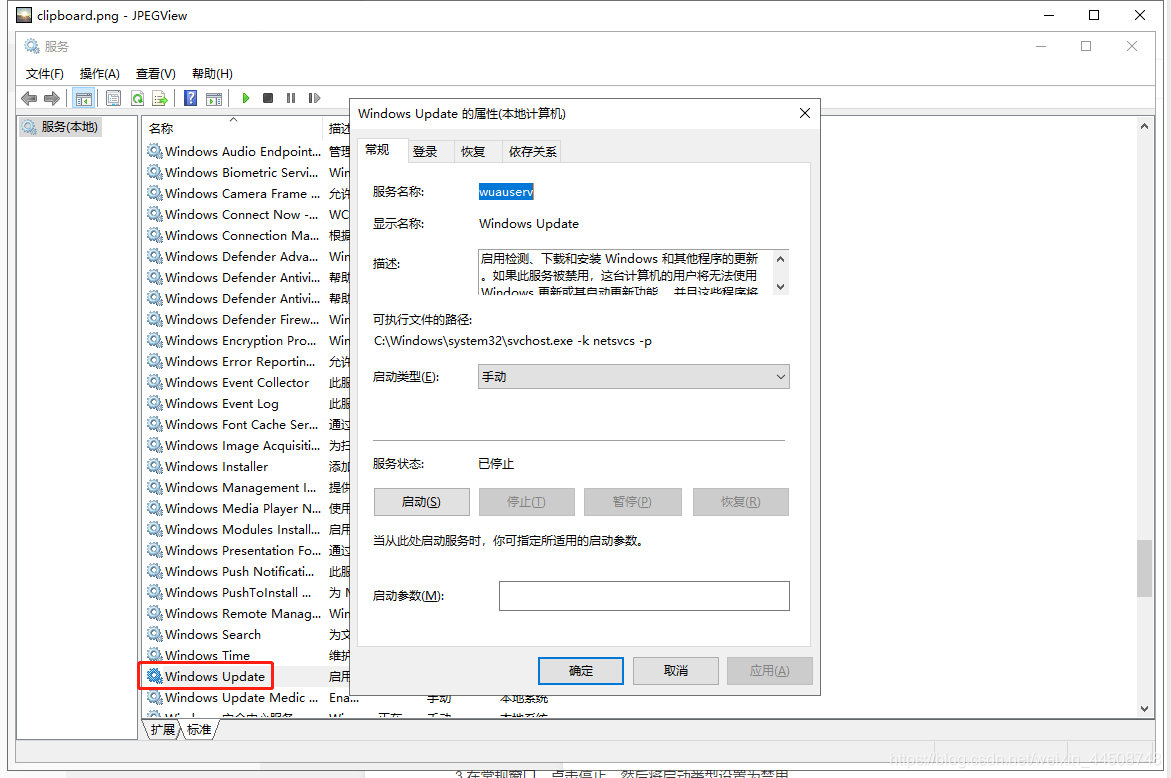Click gear icon beside Windows Audio Endpoint

pos(155,151)
